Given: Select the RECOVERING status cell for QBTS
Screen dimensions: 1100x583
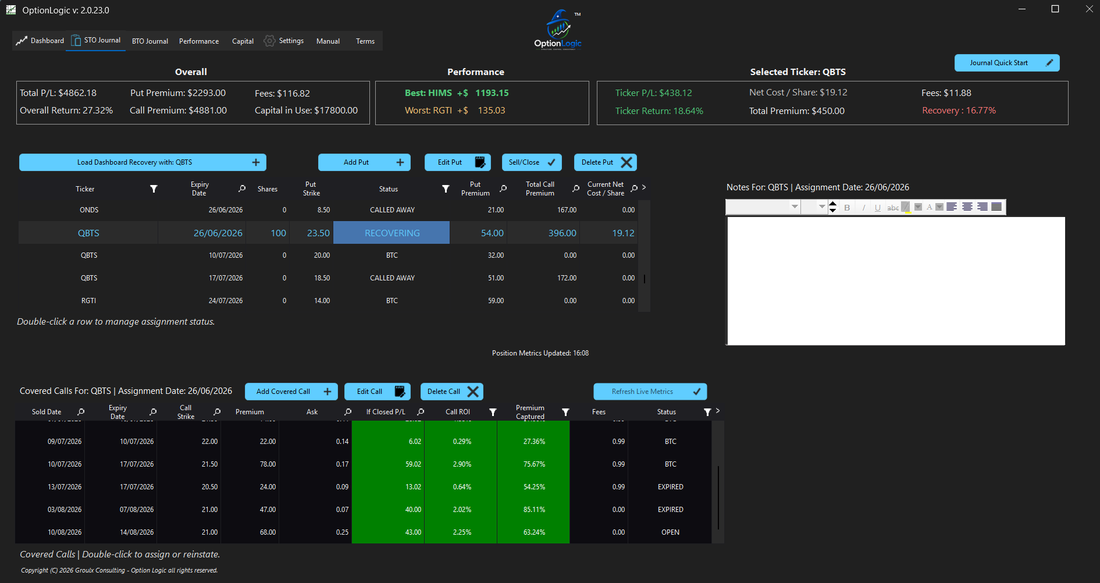Looking at the screenshot, I should pyautogui.click(x=391, y=233).
